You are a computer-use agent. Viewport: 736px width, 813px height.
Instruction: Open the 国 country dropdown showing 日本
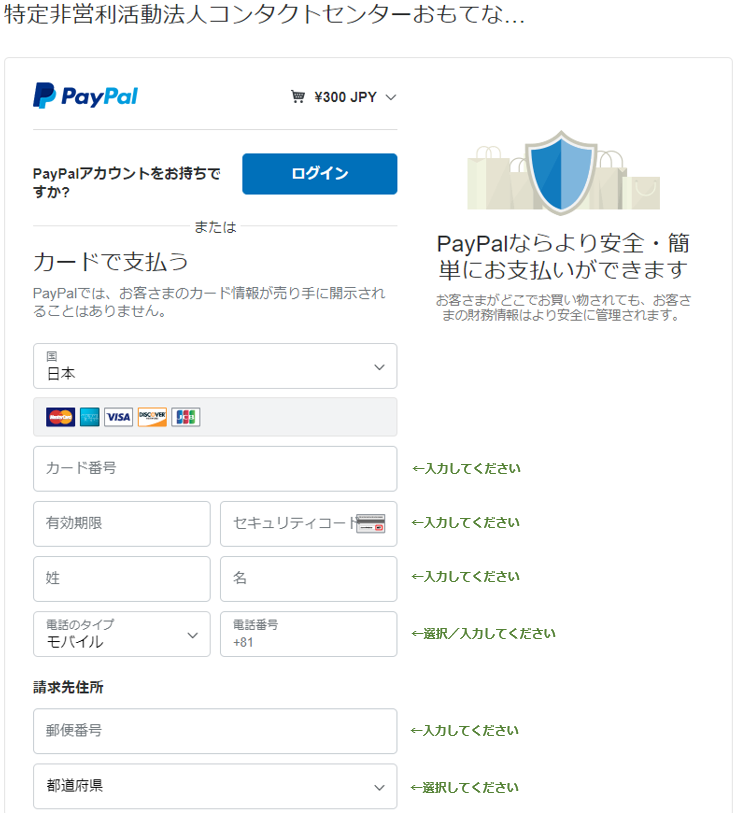point(215,366)
